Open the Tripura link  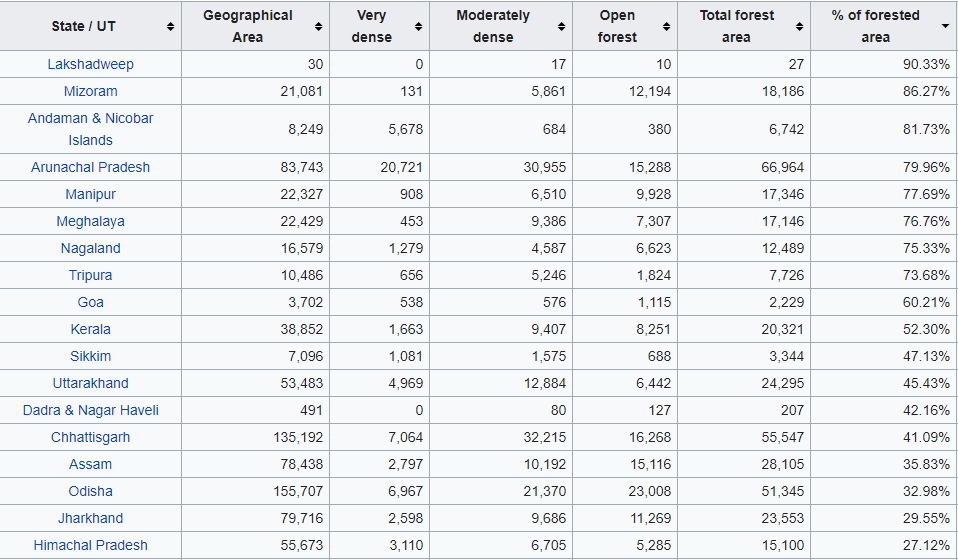[x=90, y=275]
